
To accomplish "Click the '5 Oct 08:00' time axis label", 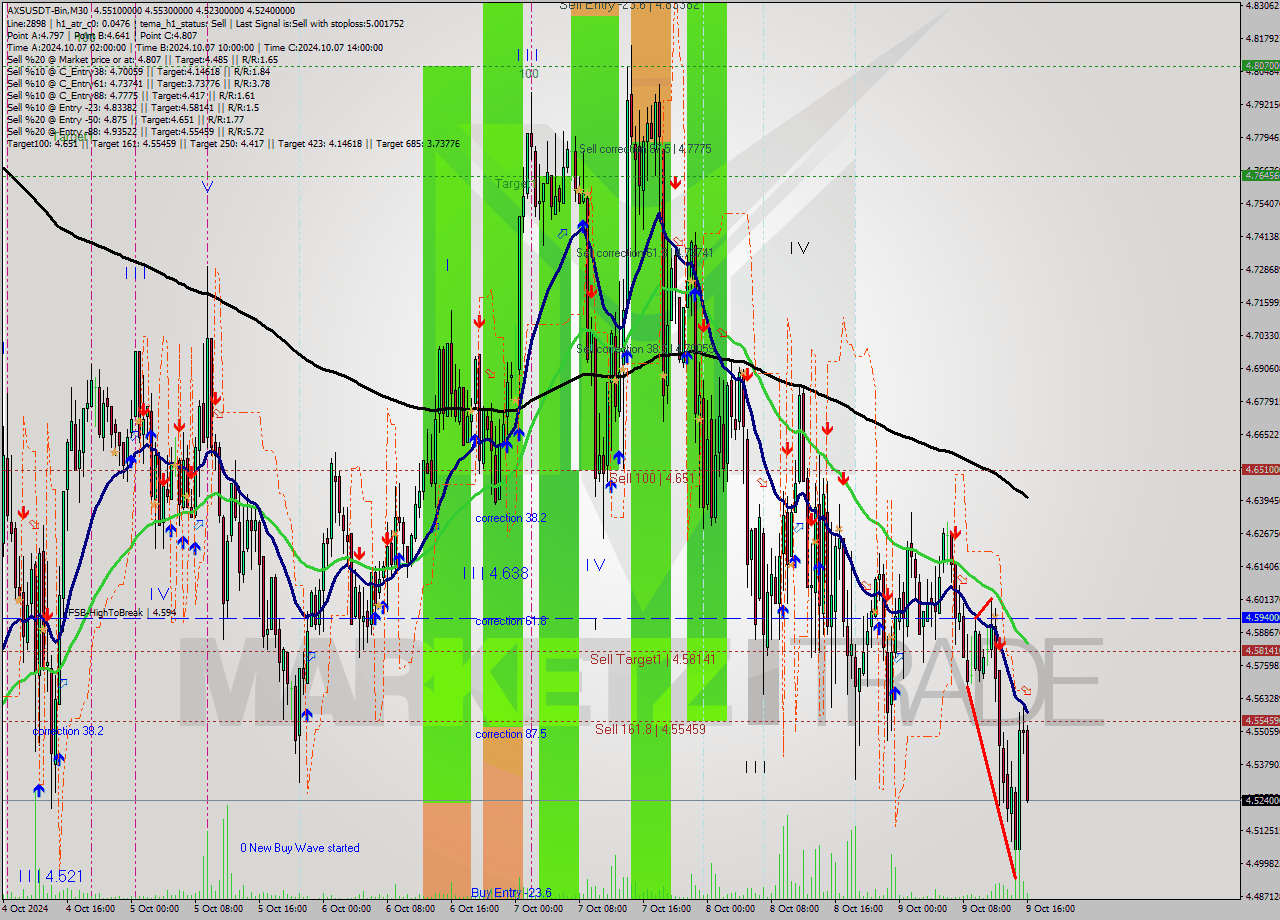I will pyautogui.click(x=218, y=909).
